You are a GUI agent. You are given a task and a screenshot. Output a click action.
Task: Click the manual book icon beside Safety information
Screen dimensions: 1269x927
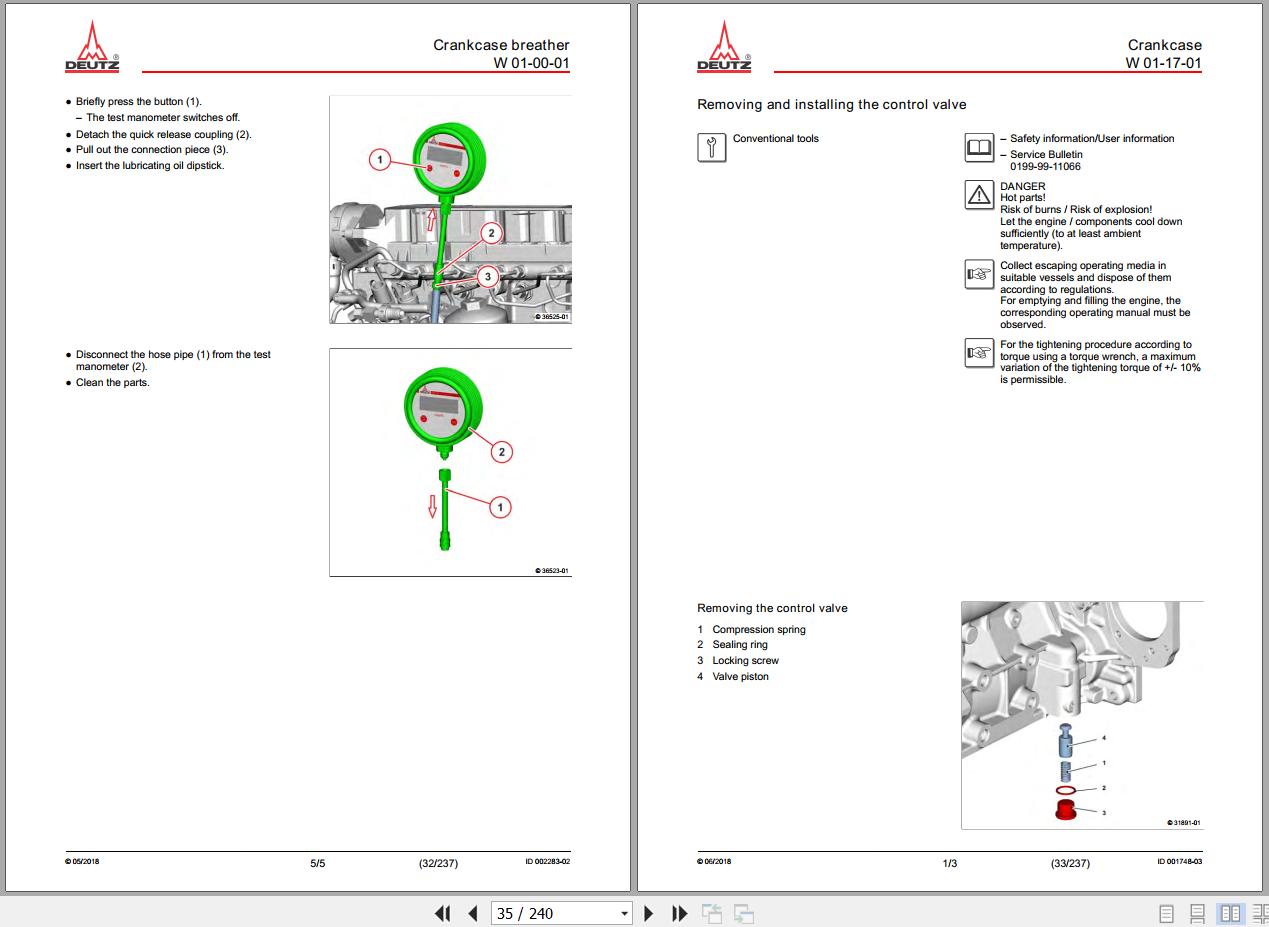pyautogui.click(x=979, y=148)
